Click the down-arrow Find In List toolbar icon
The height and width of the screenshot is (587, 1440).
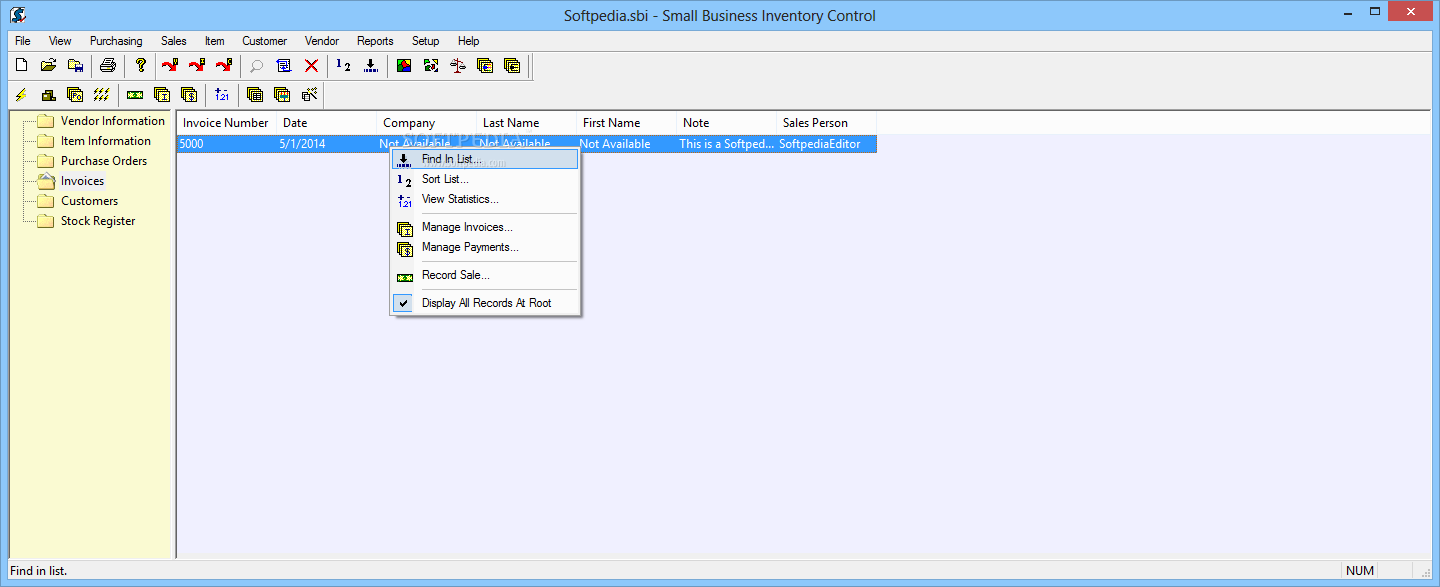(x=371, y=66)
